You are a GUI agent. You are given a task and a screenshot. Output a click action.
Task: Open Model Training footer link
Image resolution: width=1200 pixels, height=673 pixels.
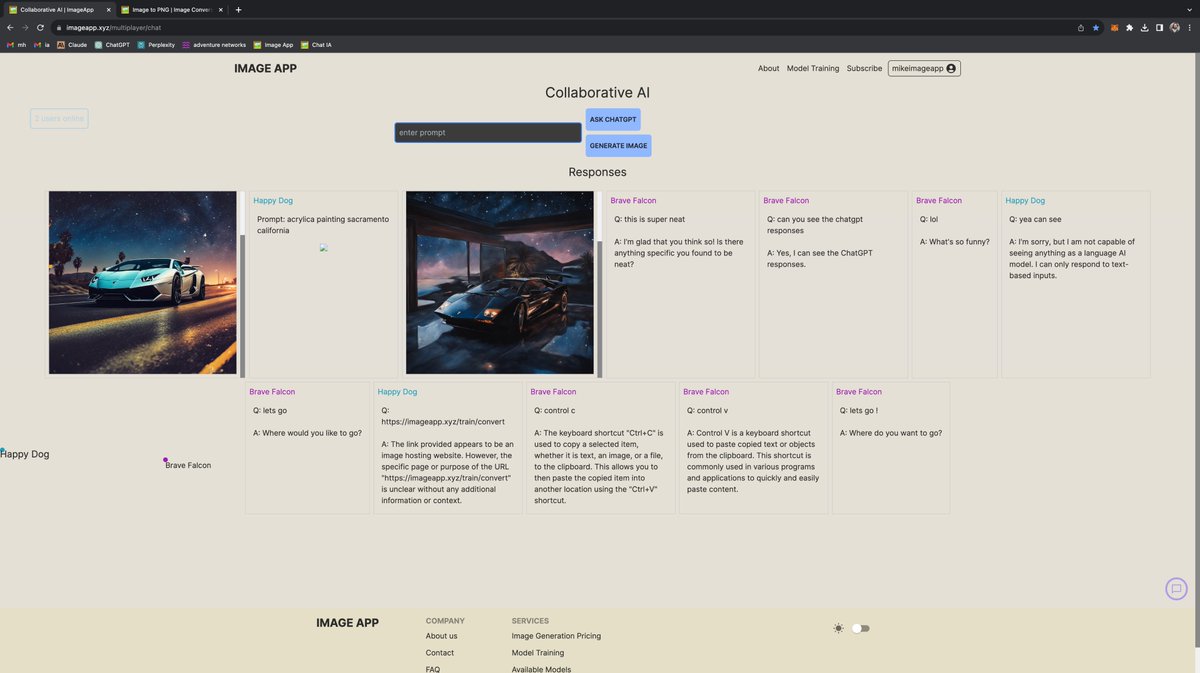(538, 653)
